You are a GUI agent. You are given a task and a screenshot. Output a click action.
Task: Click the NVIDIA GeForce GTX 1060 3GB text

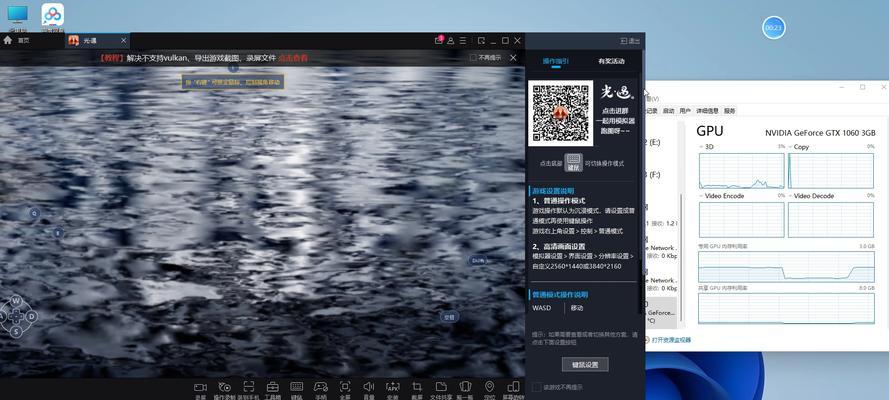point(820,133)
